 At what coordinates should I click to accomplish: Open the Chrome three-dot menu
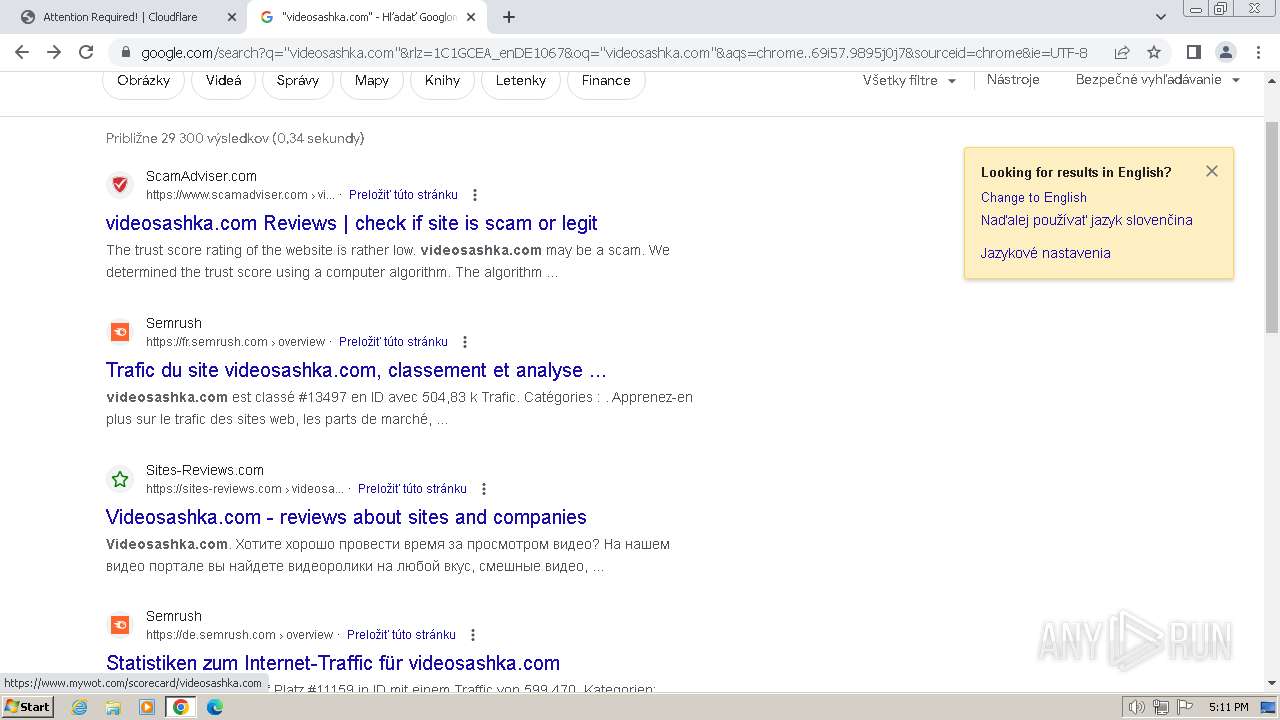point(1258,52)
